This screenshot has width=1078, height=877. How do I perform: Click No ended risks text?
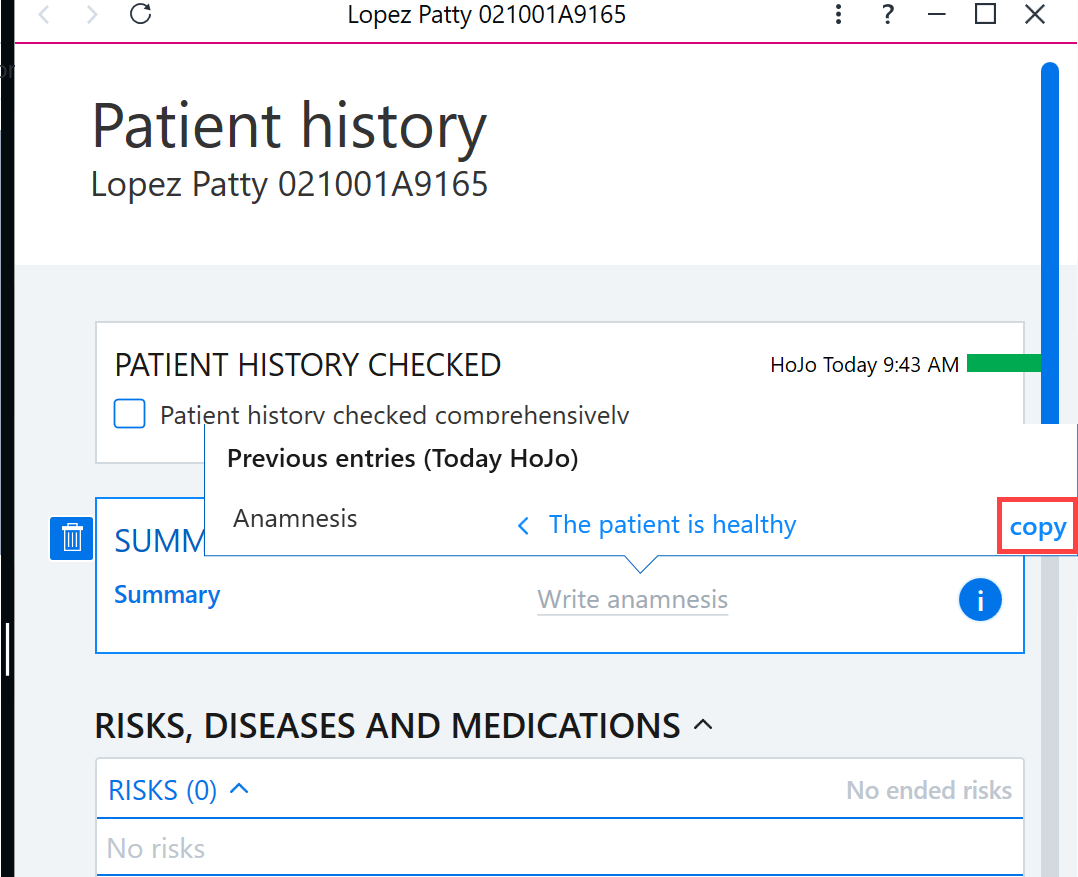(929, 790)
